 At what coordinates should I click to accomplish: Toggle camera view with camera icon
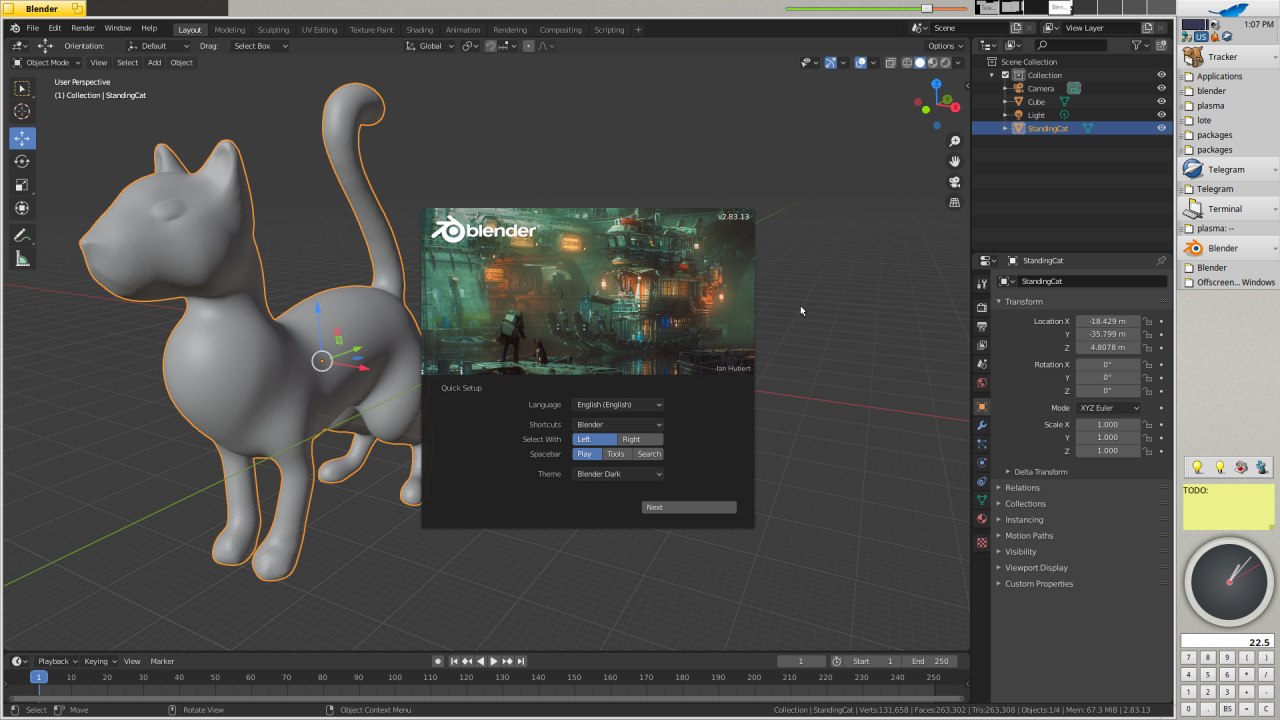point(954,182)
